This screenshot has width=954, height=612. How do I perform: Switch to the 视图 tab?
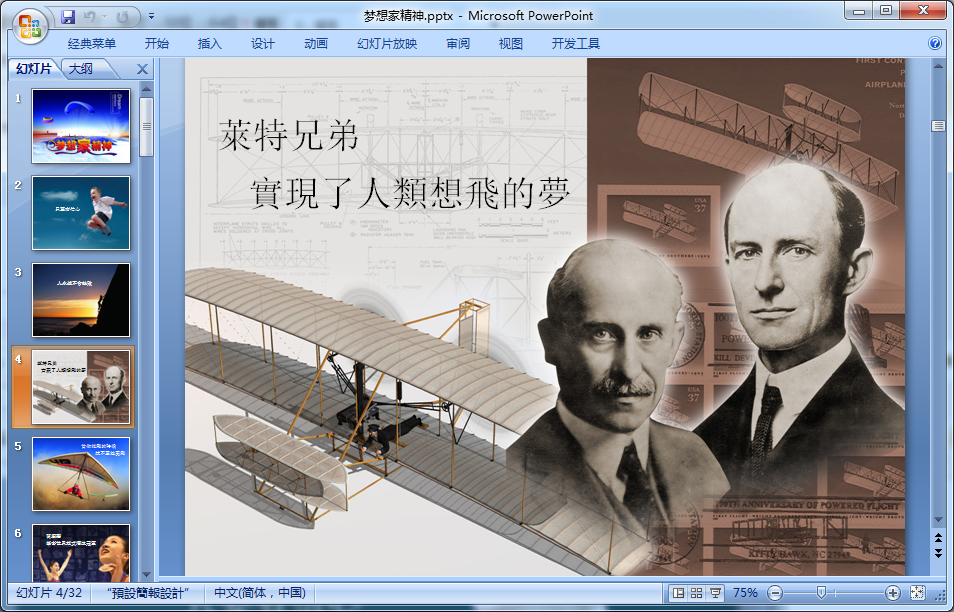pyautogui.click(x=510, y=44)
